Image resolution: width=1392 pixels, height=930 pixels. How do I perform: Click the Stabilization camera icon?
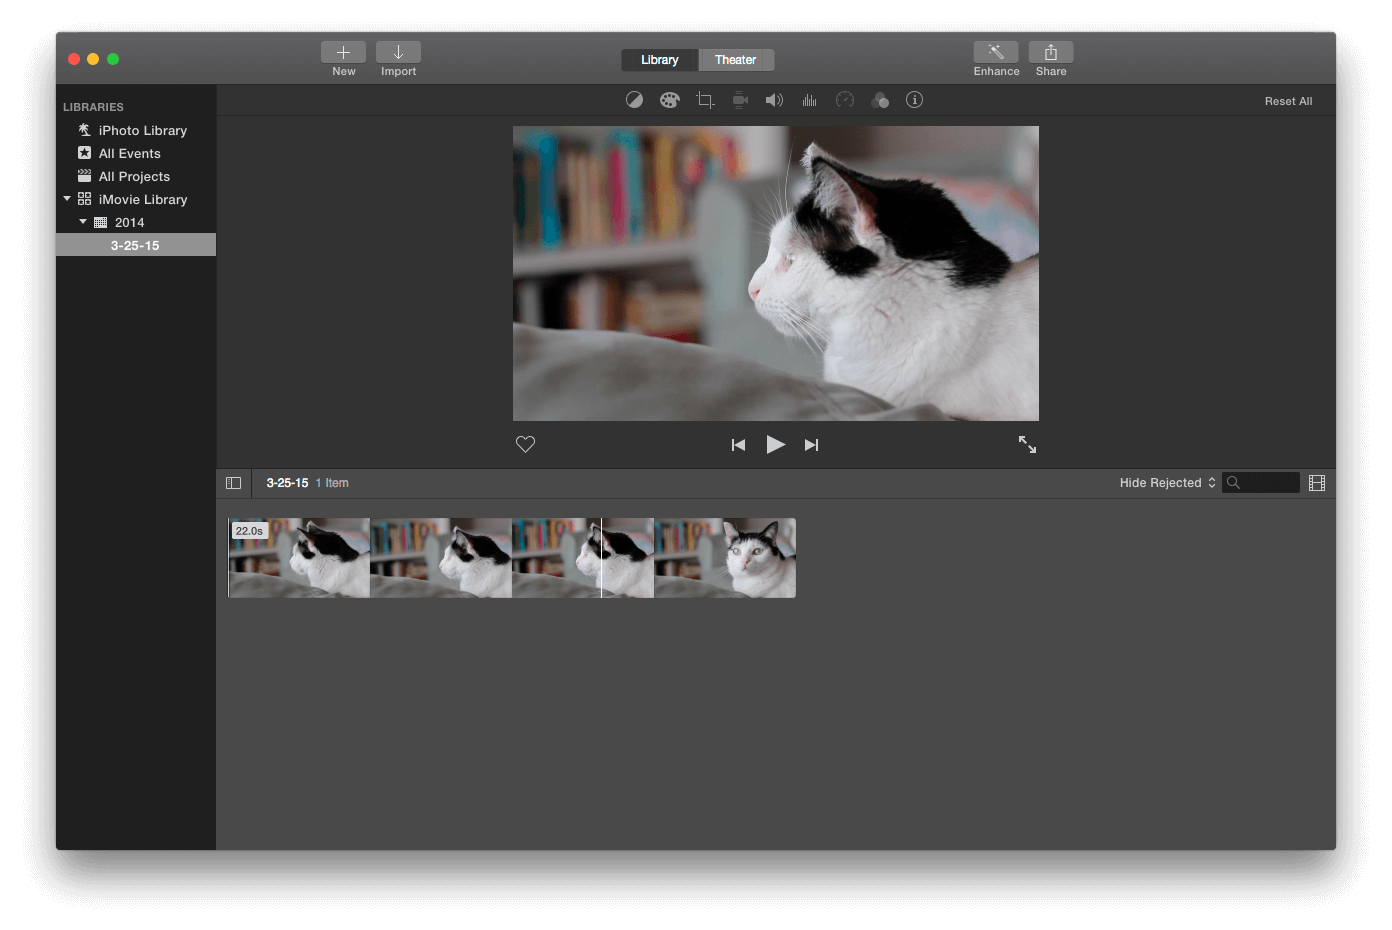(x=739, y=99)
